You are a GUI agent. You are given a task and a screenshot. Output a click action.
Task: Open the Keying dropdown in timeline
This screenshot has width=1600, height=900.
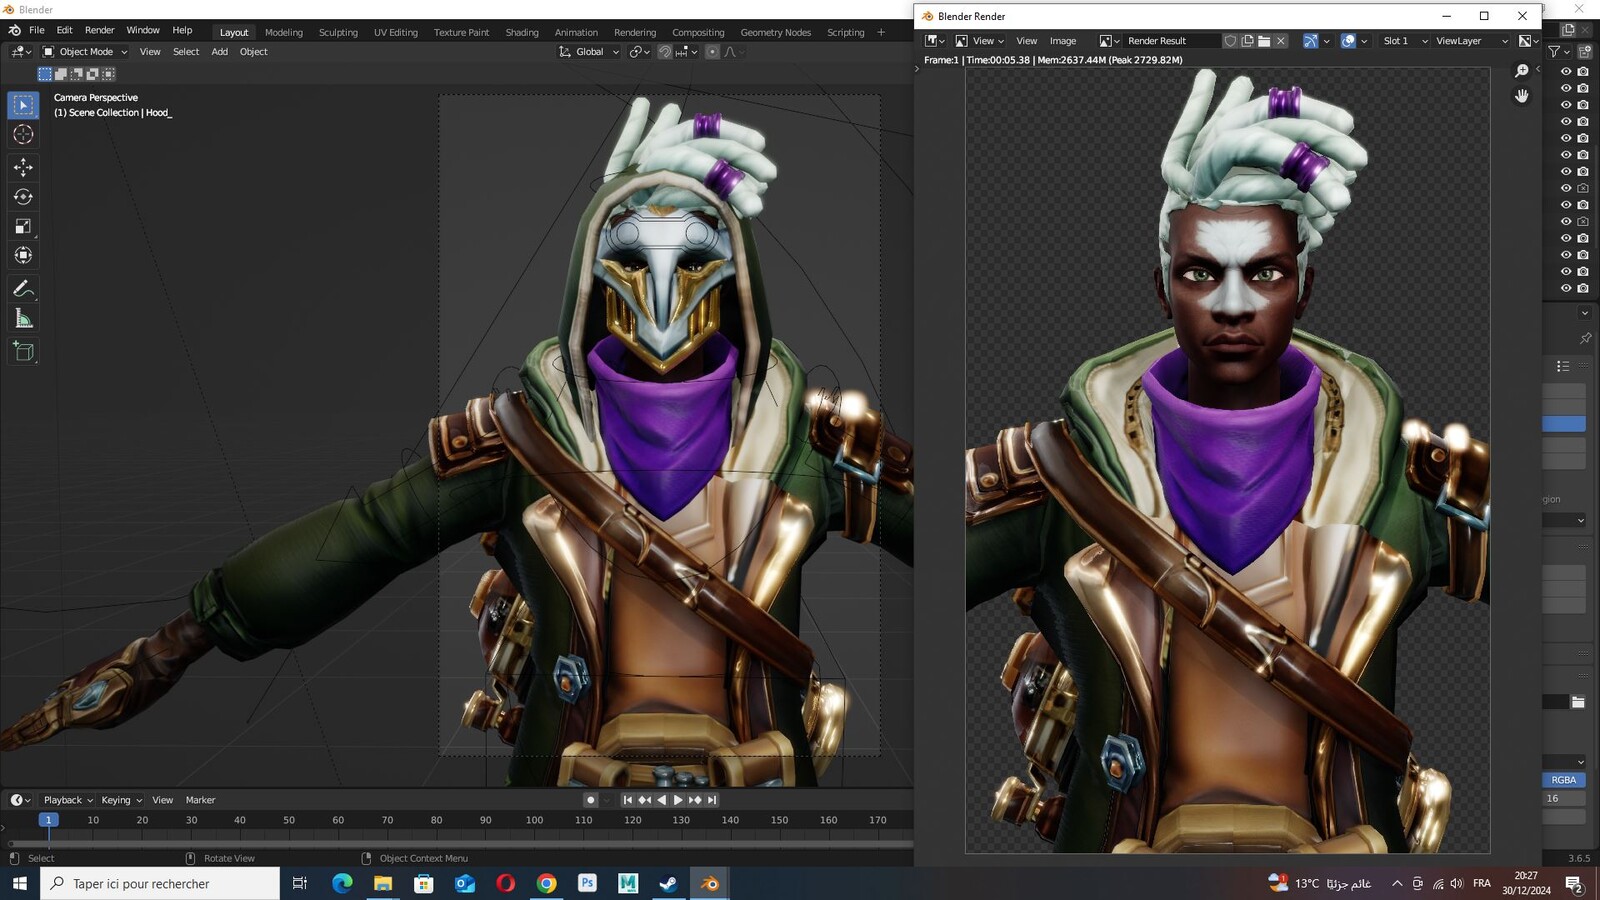(x=121, y=800)
